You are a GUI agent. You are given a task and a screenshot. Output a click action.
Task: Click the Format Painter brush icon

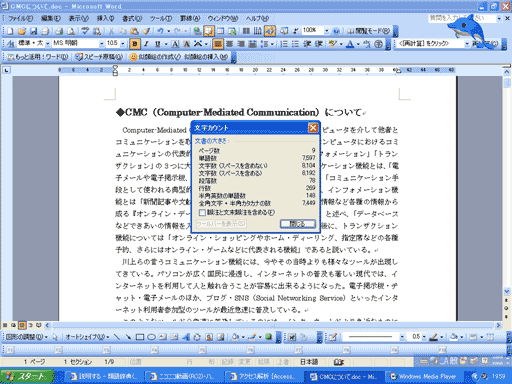pos(146,31)
